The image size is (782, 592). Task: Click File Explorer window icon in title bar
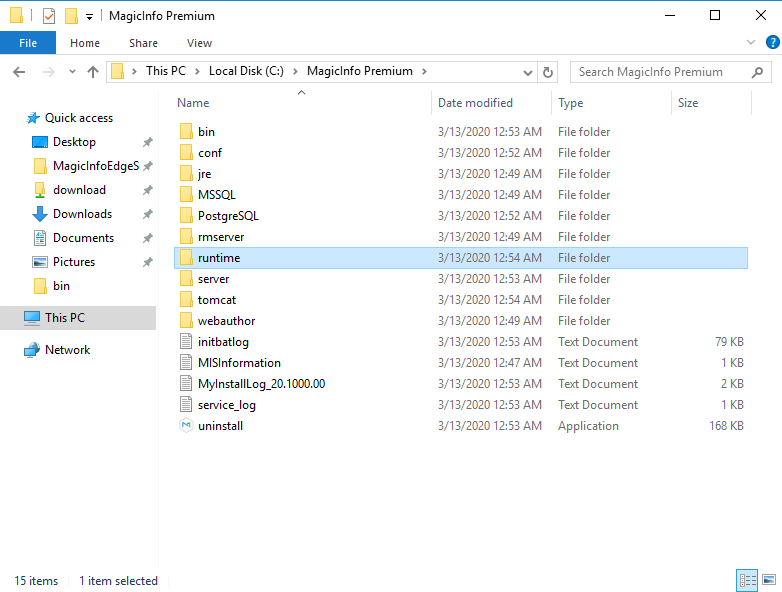[16, 16]
